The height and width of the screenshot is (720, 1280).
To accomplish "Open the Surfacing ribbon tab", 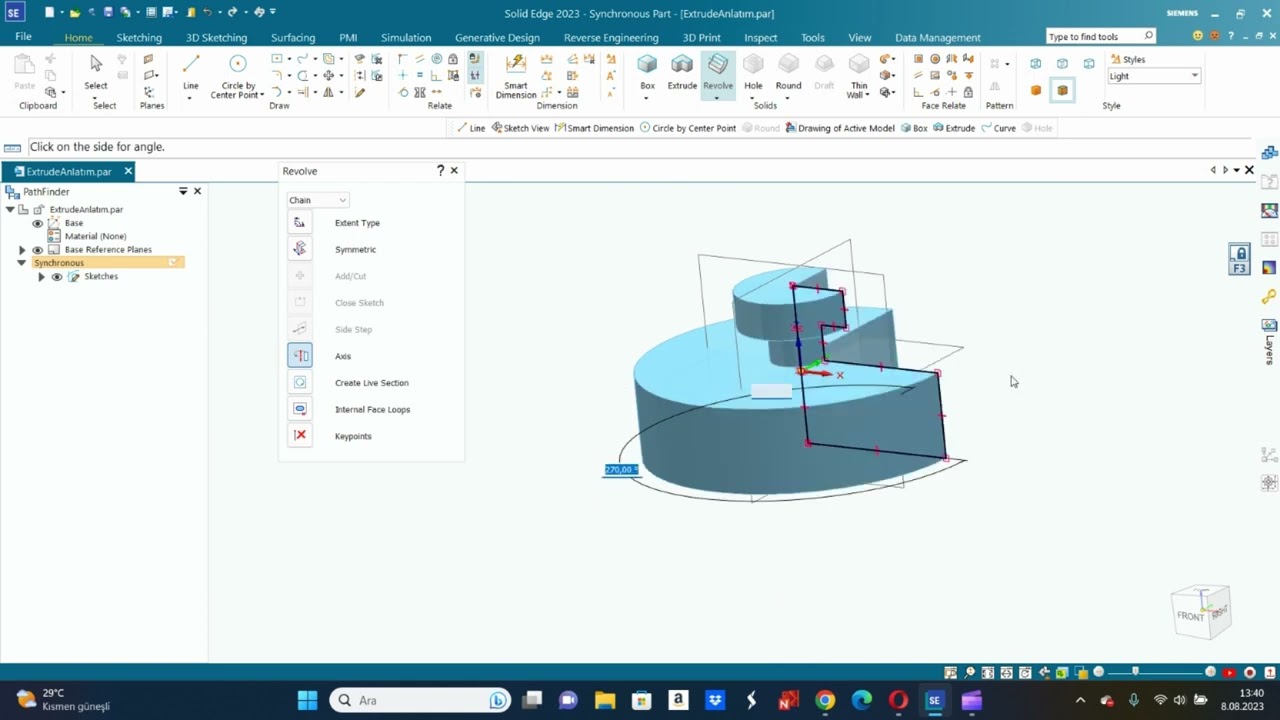I will point(293,38).
